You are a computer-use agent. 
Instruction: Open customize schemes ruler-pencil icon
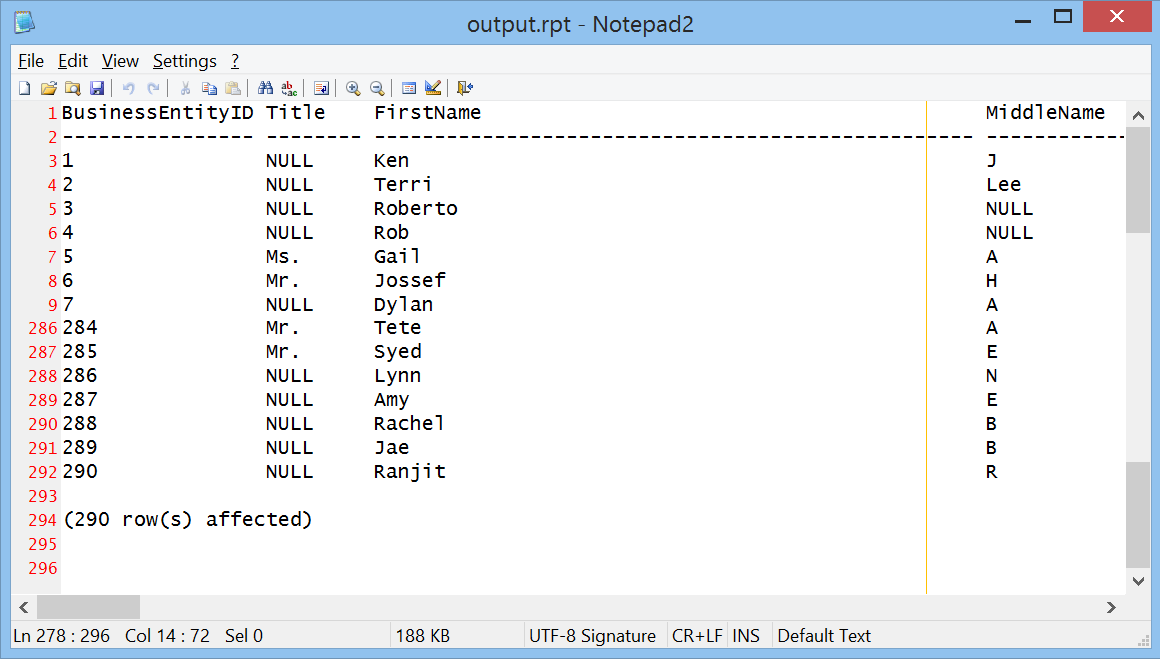click(434, 88)
